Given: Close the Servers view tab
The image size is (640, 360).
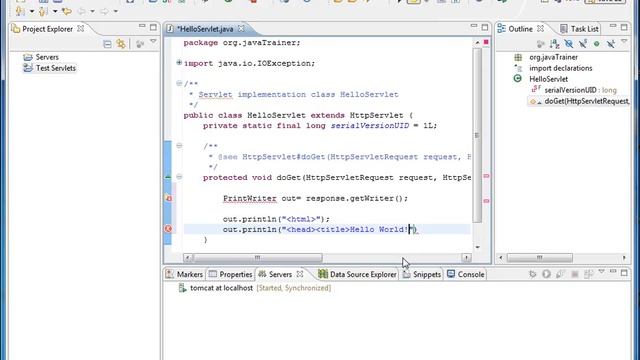Looking at the screenshot, I should (x=300, y=274).
